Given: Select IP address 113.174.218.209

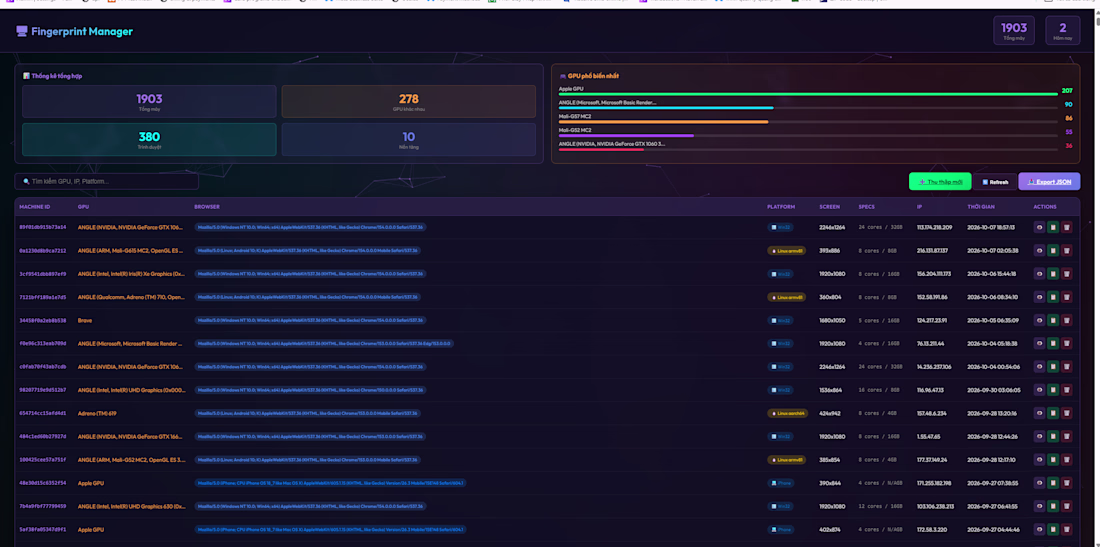Looking at the screenshot, I should (x=934, y=227).
